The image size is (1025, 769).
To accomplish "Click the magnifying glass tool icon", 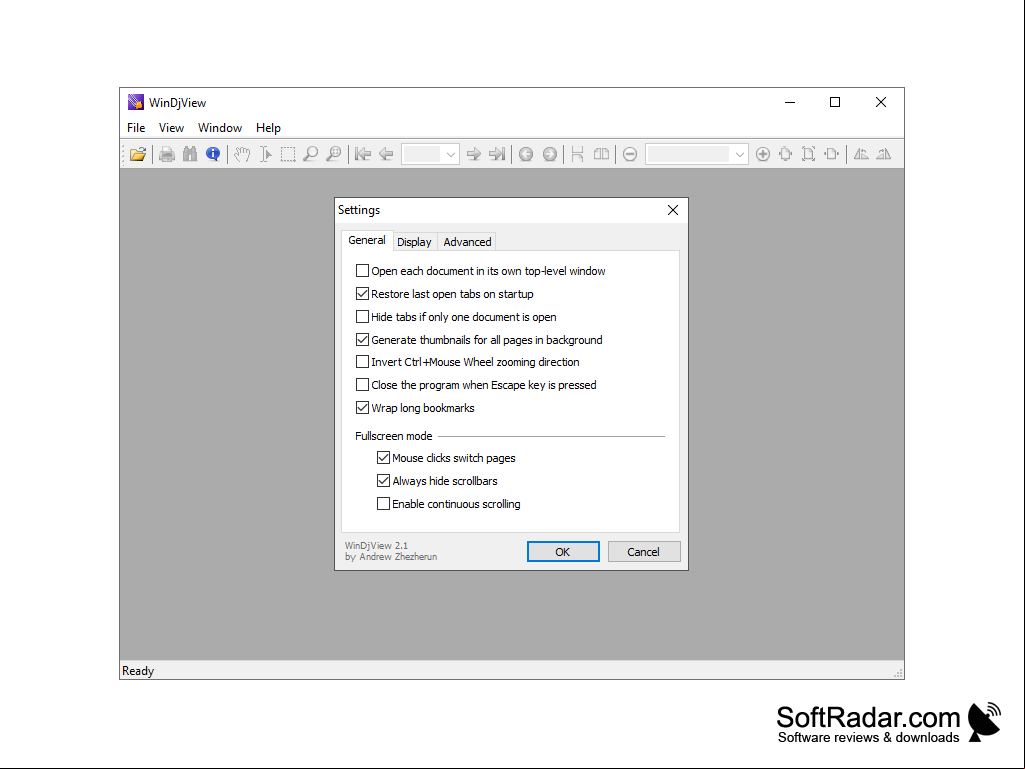I will [311, 154].
